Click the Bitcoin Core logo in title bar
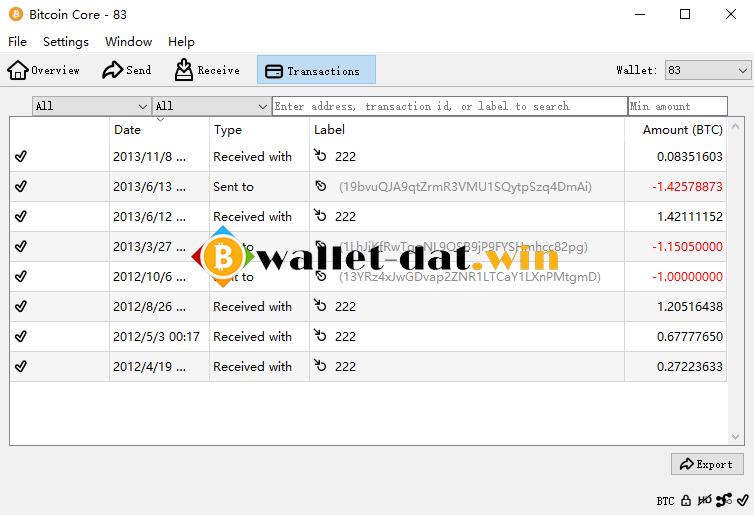The height and width of the screenshot is (515, 754). tap(16, 14)
